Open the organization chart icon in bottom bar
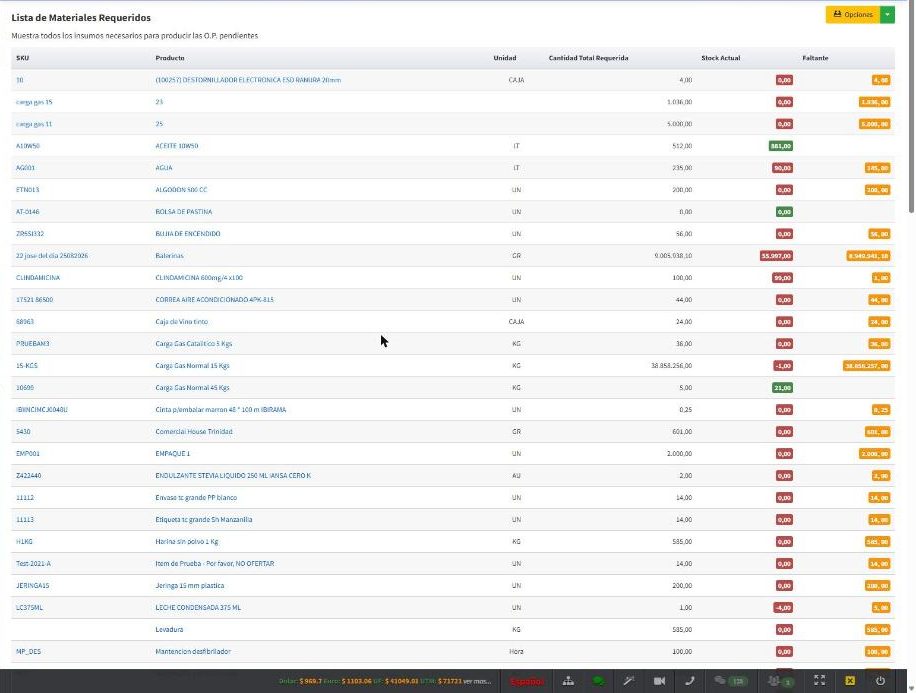The height and width of the screenshot is (693, 916). click(568, 681)
